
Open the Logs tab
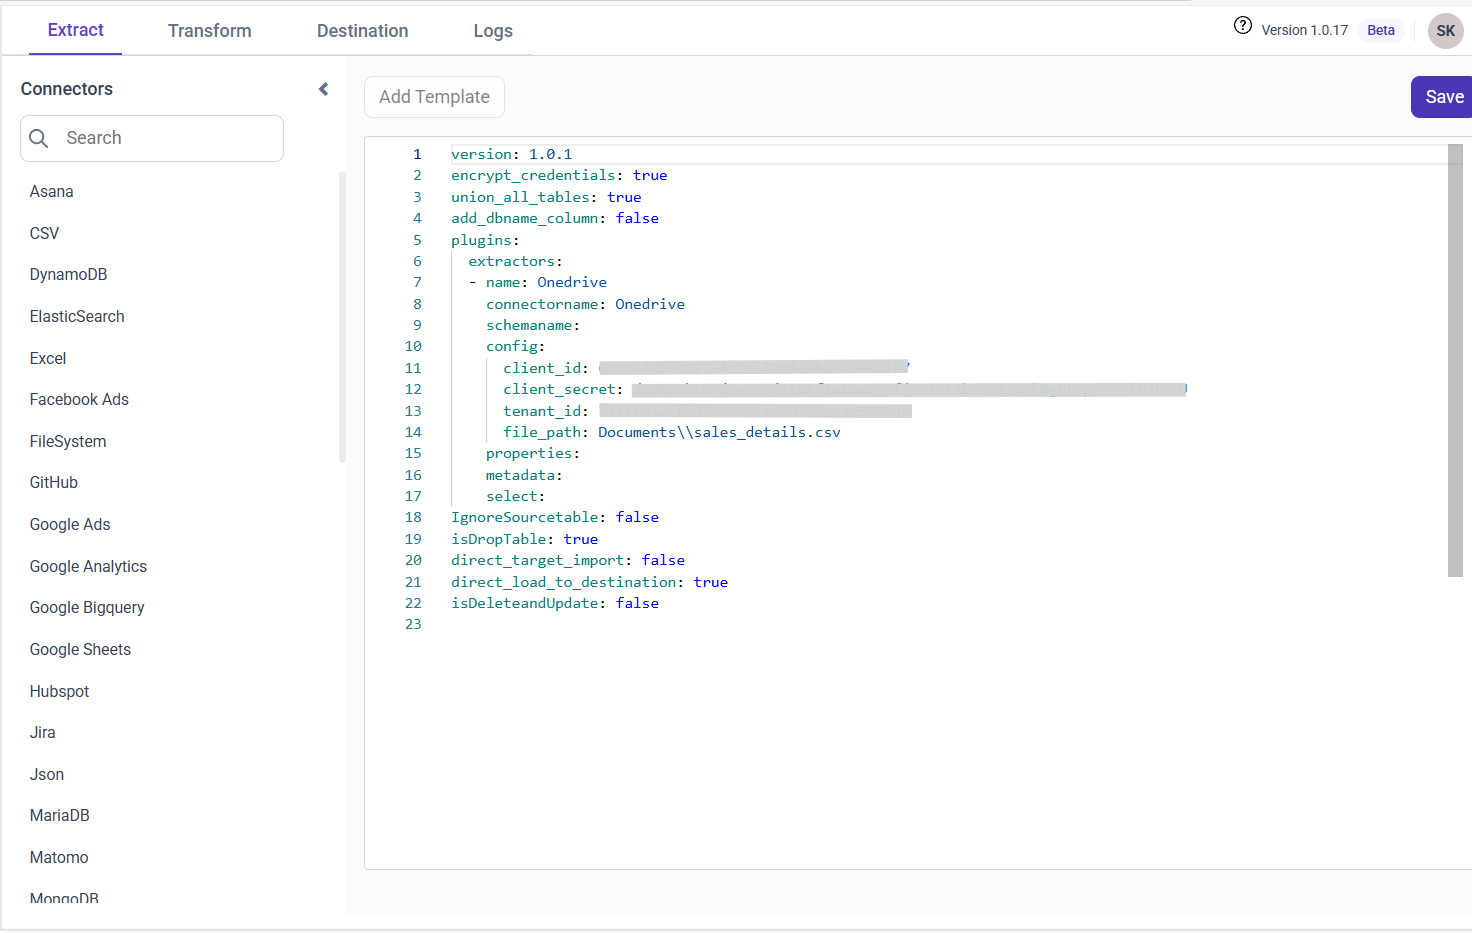(492, 31)
